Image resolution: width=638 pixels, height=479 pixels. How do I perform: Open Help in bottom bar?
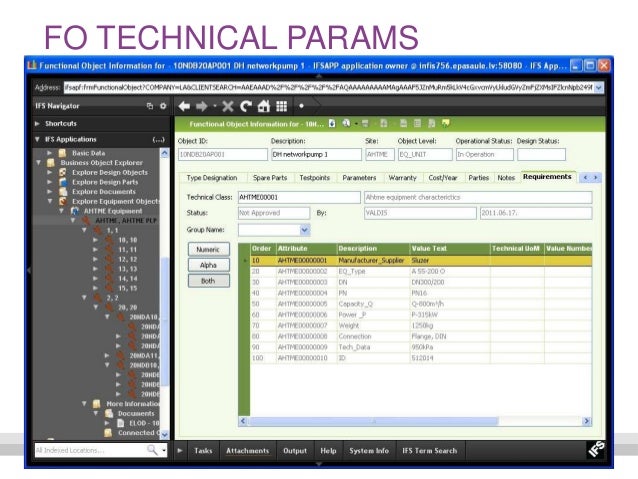click(328, 451)
